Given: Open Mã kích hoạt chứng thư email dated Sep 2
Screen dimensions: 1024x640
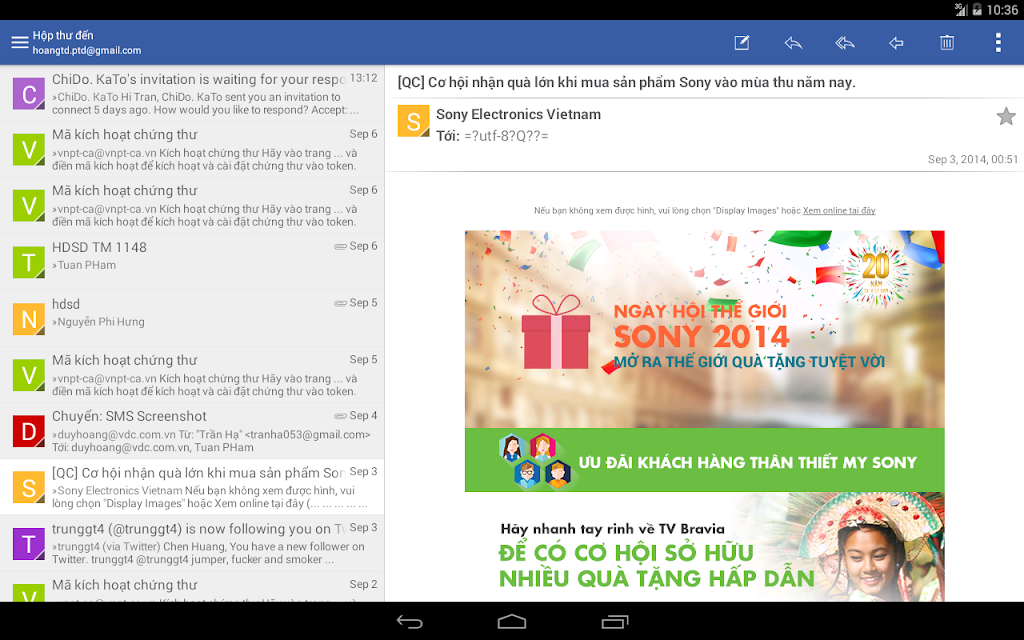Looking at the screenshot, I should click(x=192, y=587).
